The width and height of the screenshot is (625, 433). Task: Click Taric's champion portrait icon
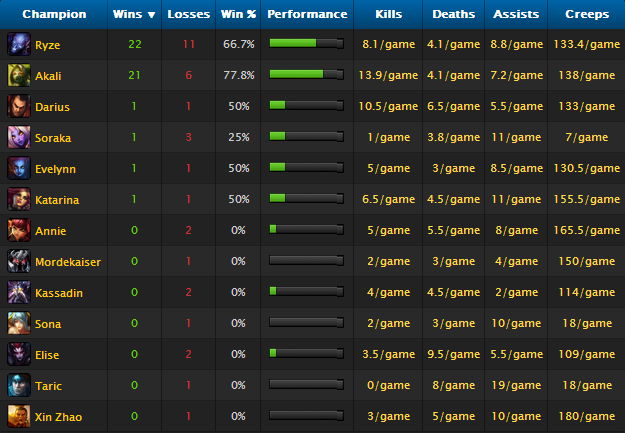coord(19,385)
